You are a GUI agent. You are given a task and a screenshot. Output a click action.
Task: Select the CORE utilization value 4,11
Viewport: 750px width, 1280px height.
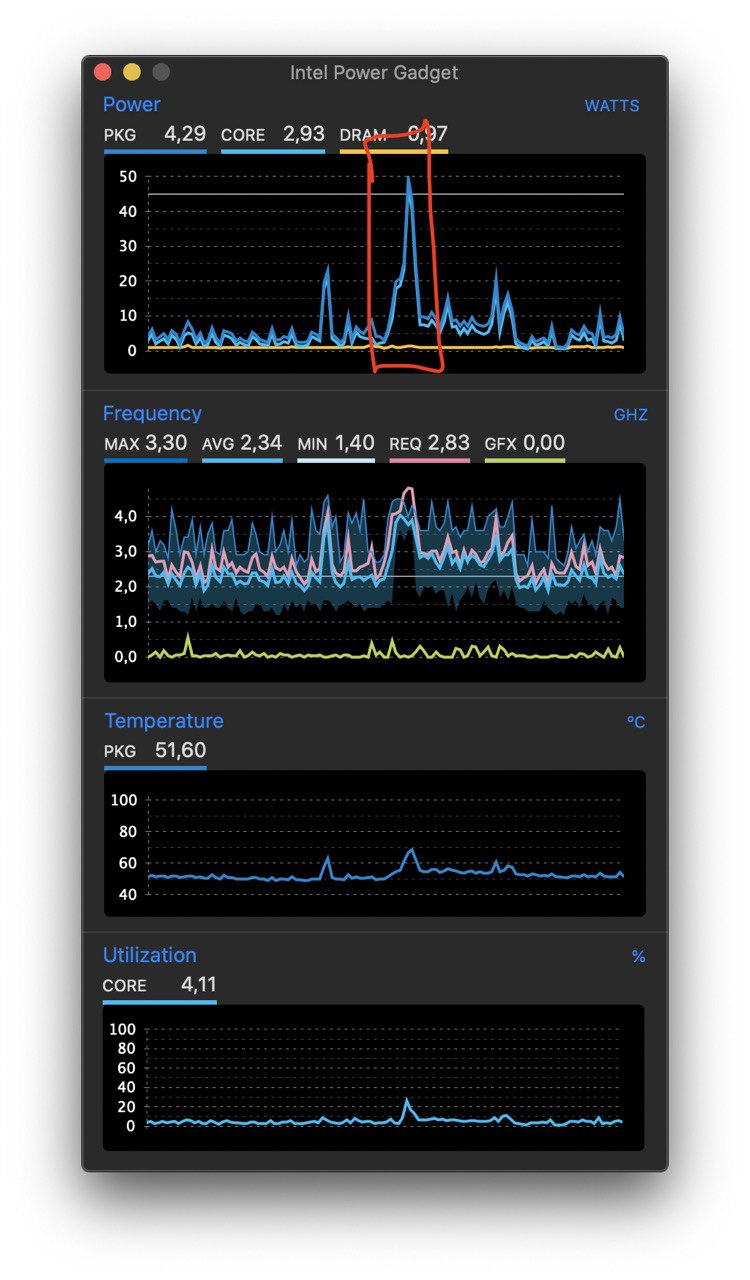pos(199,985)
